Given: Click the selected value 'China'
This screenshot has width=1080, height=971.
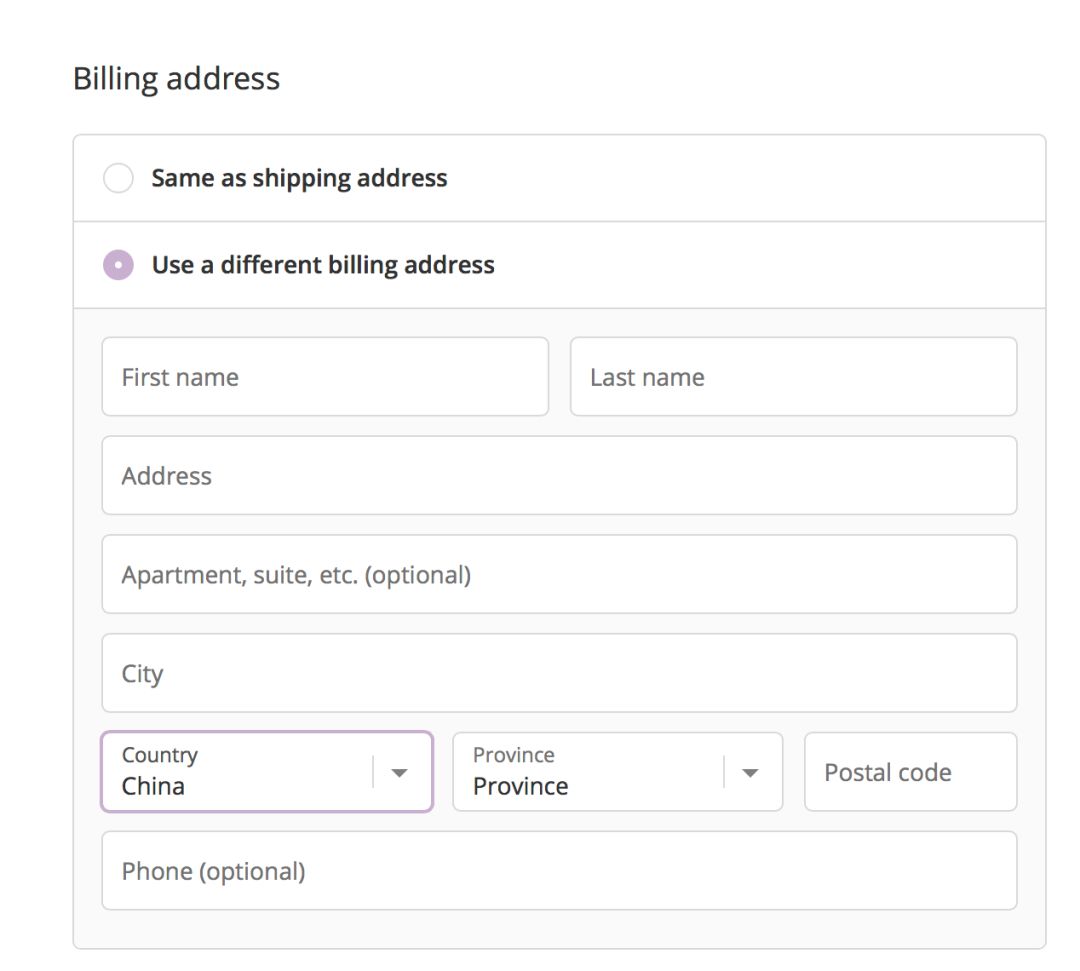Looking at the screenshot, I should pyautogui.click(x=153, y=786).
